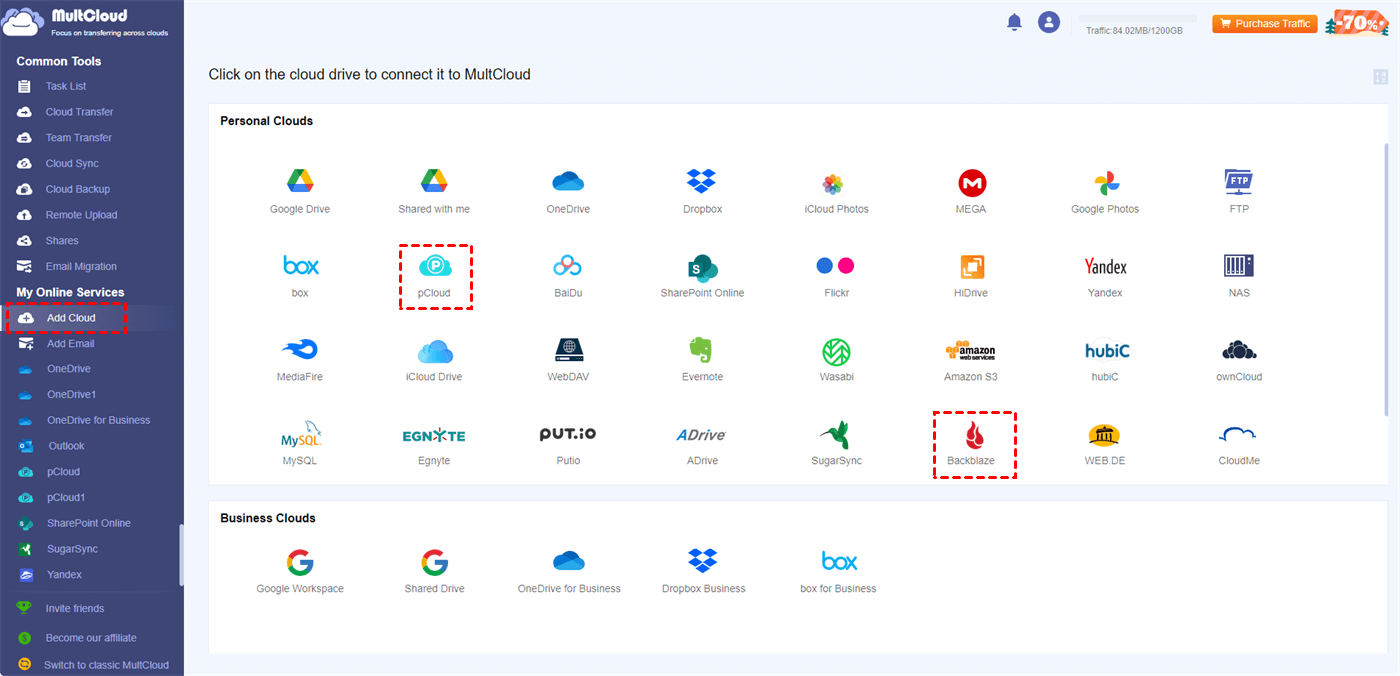
Task: Select Flickr service
Action: click(836, 275)
